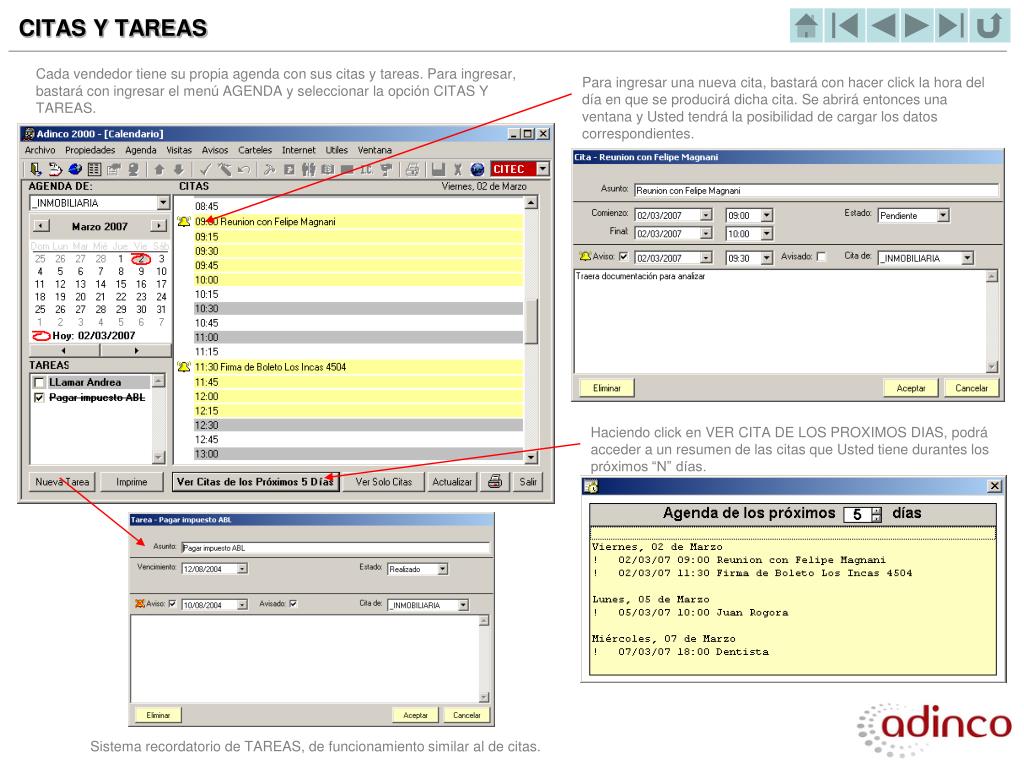Click scroll-down arrow of TAREAS list

tap(158, 456)
